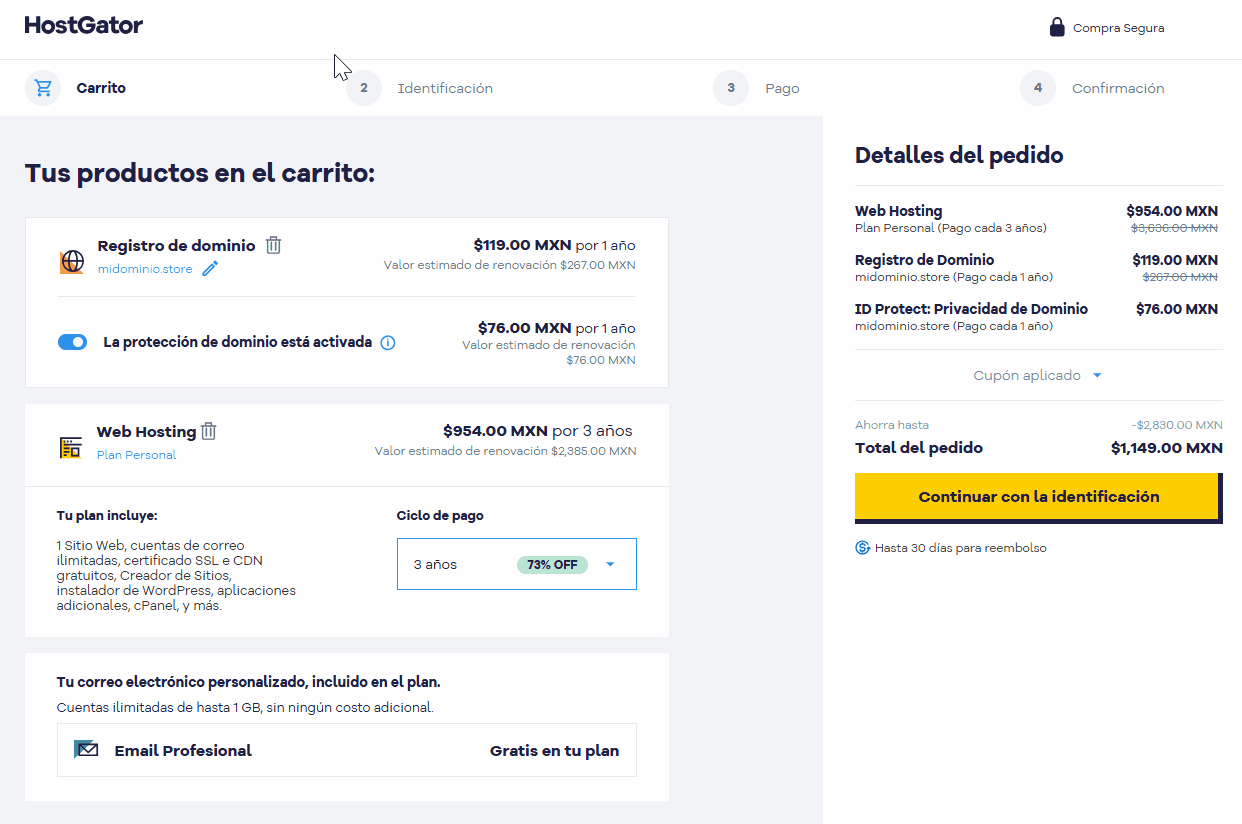Click the Total del pedido amount $1,149.00 MXN

pos(1166,448)
